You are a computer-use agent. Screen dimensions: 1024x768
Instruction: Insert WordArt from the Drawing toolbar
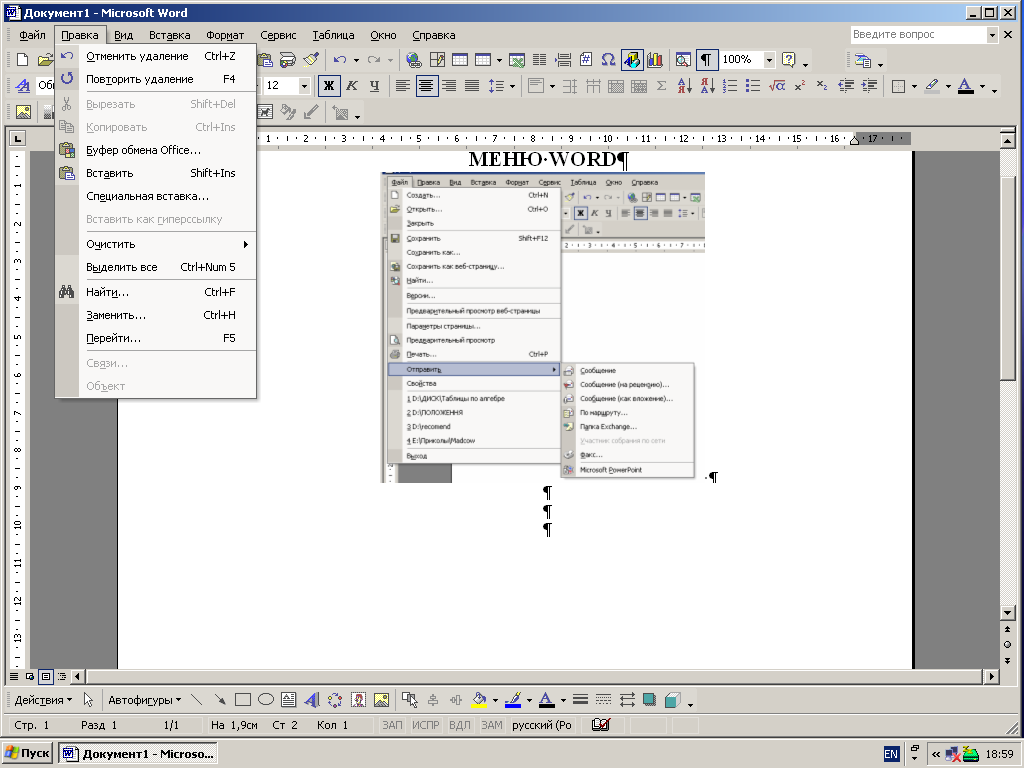(x=311, y=700)
